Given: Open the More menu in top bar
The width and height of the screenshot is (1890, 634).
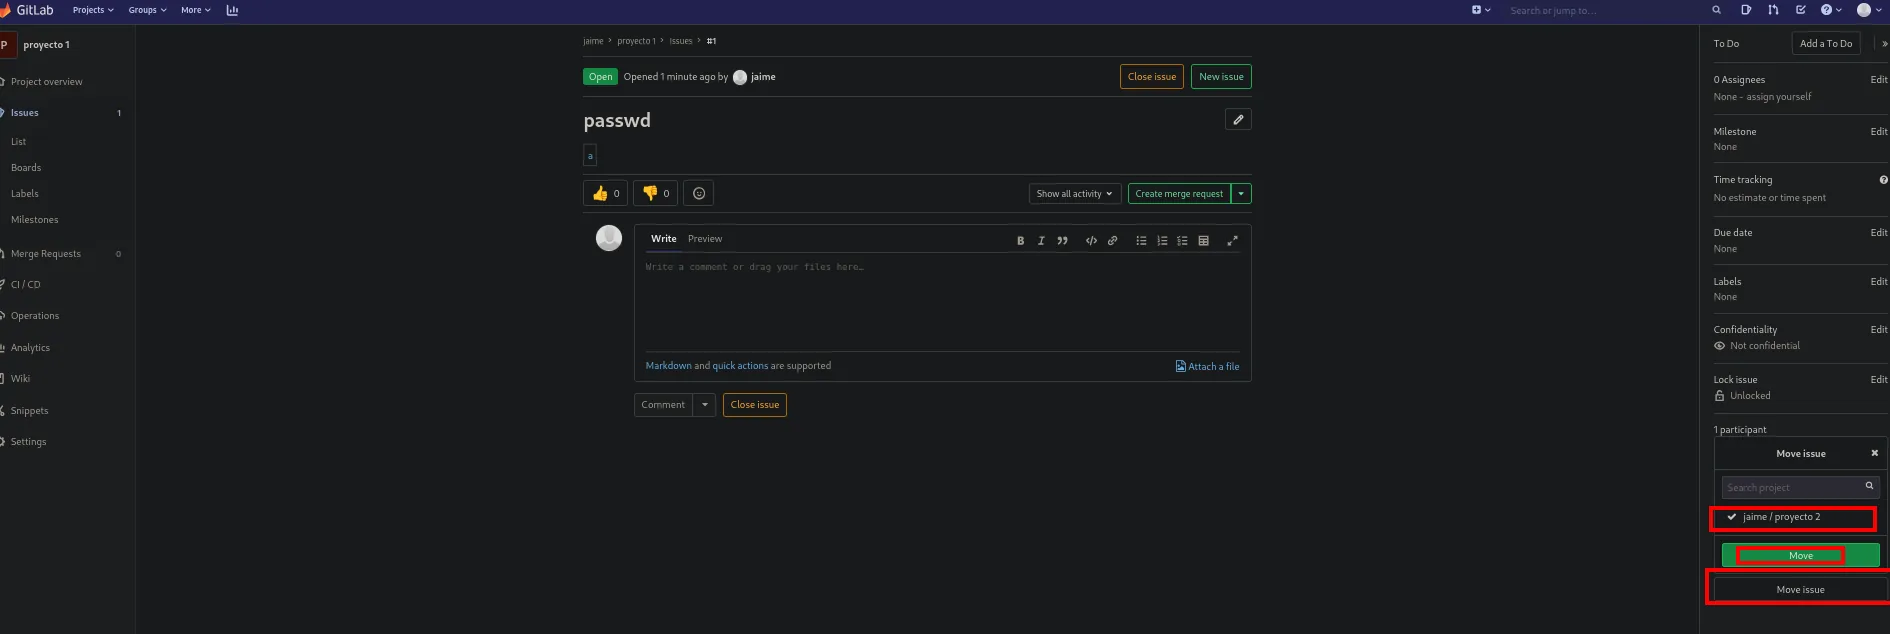Looking at the screenshot, I should pos(195,10).
